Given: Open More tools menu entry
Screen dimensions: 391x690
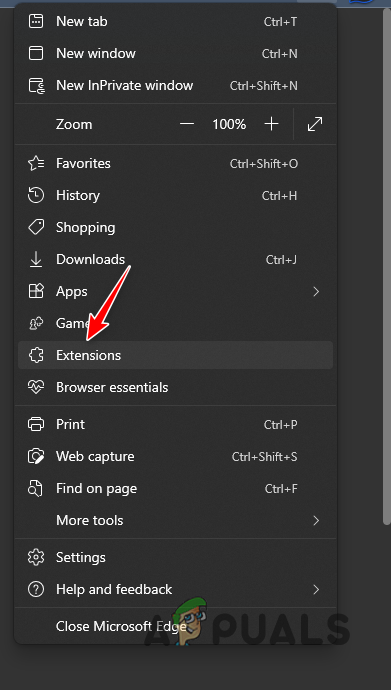Looking at the screenshot, I should click(x=175, y=521).
